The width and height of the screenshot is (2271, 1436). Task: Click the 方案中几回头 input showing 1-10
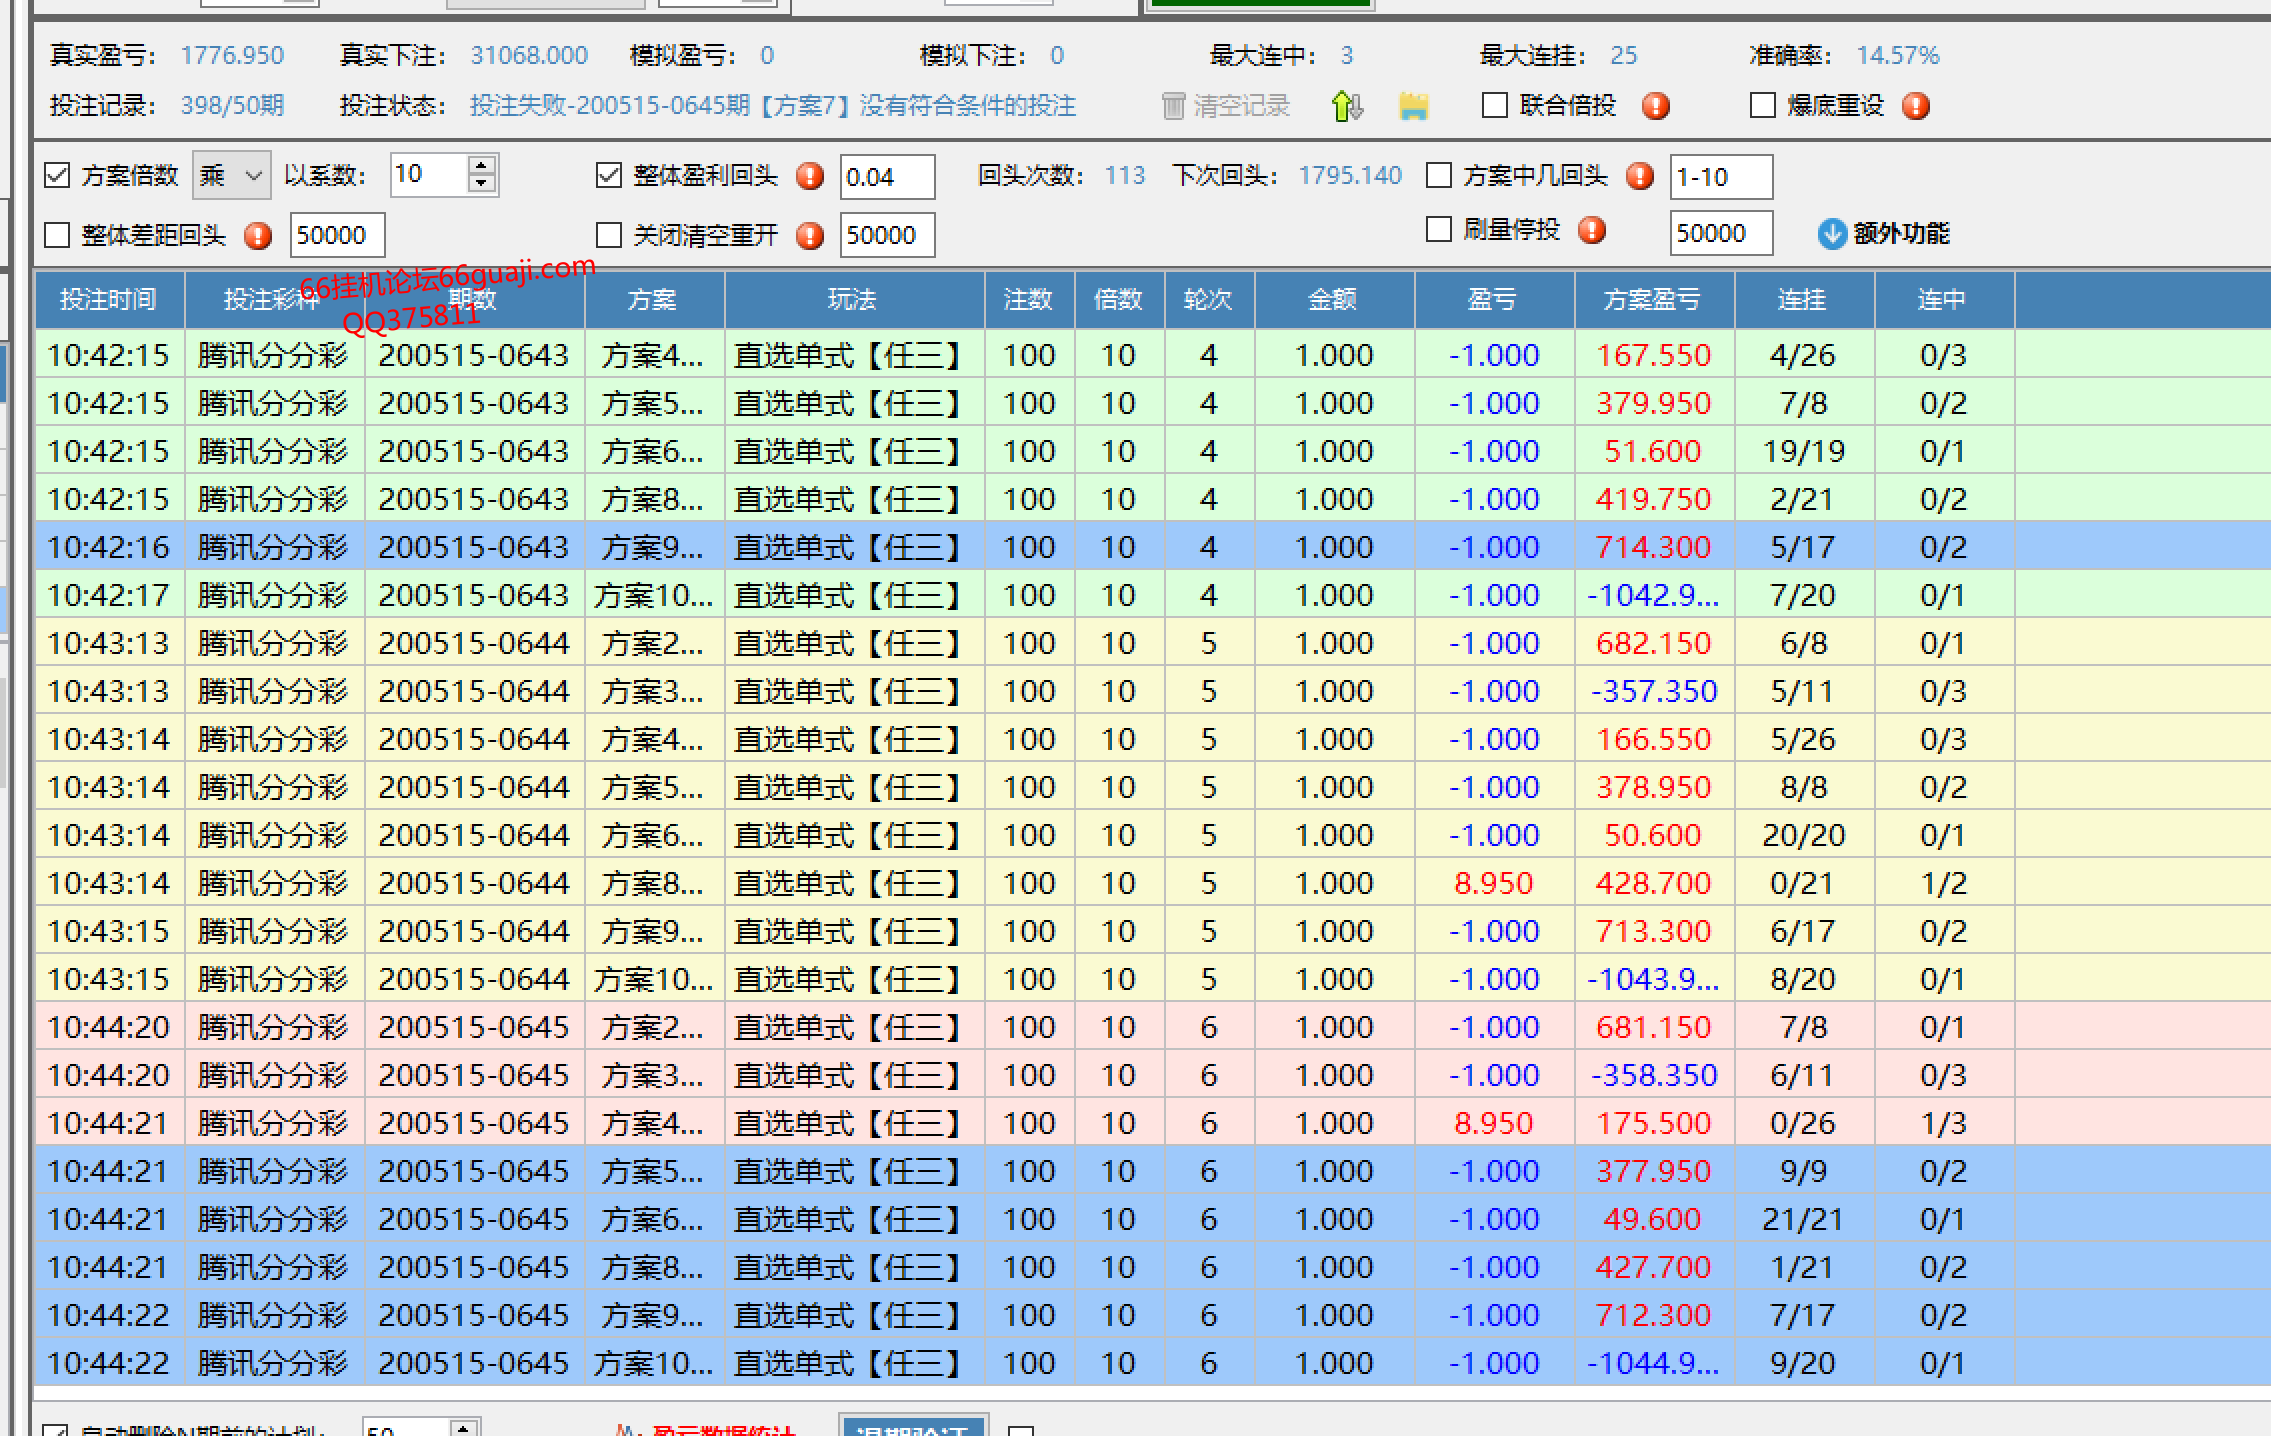pos(1721,177)
